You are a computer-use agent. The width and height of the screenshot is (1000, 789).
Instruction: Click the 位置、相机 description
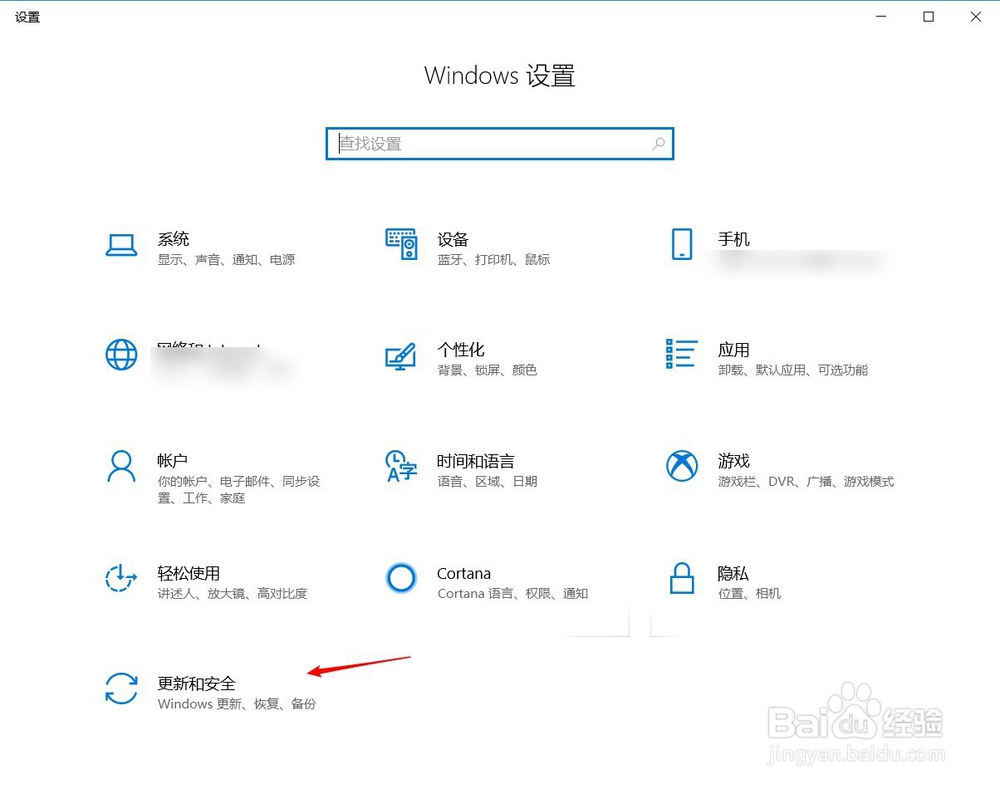(749, 593)
